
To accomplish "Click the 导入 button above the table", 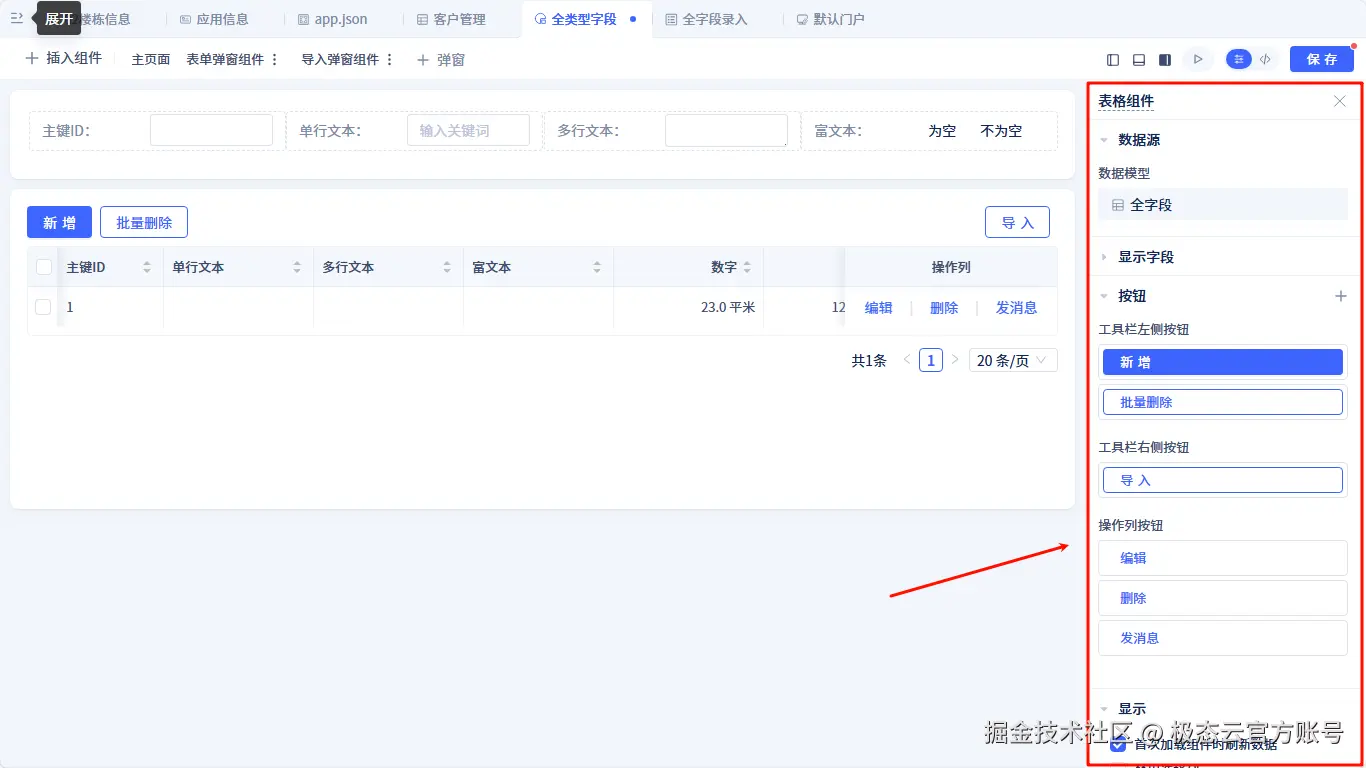I will (1017, 222).
